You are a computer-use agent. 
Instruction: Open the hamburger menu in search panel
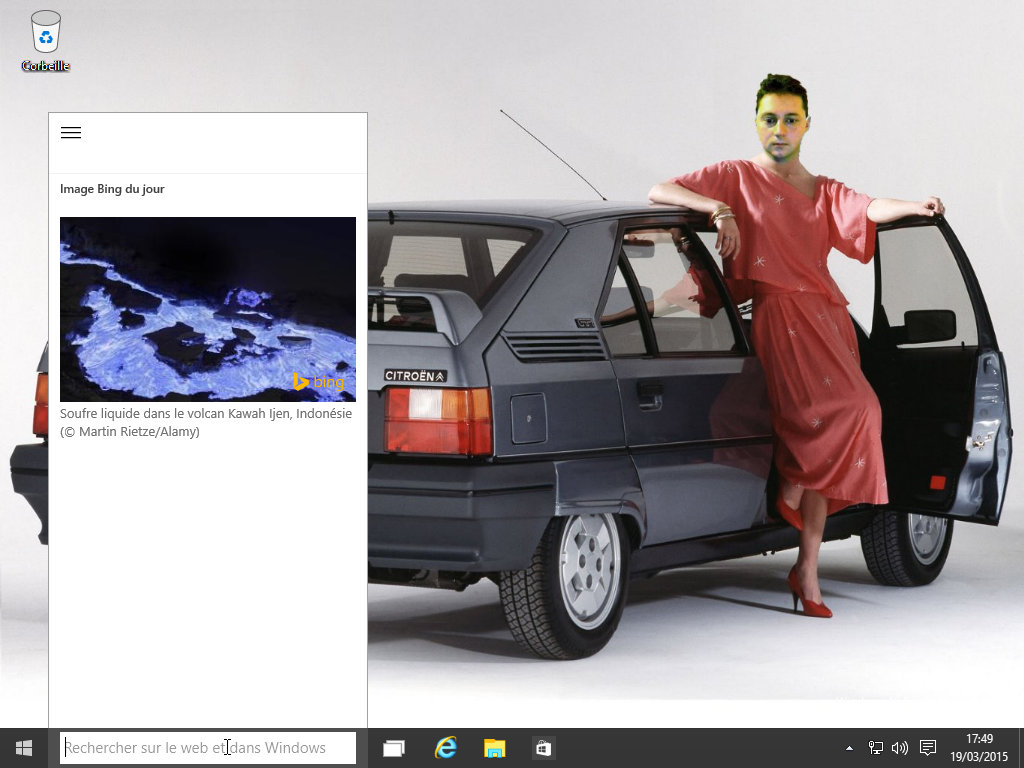[x=71, y=133]
